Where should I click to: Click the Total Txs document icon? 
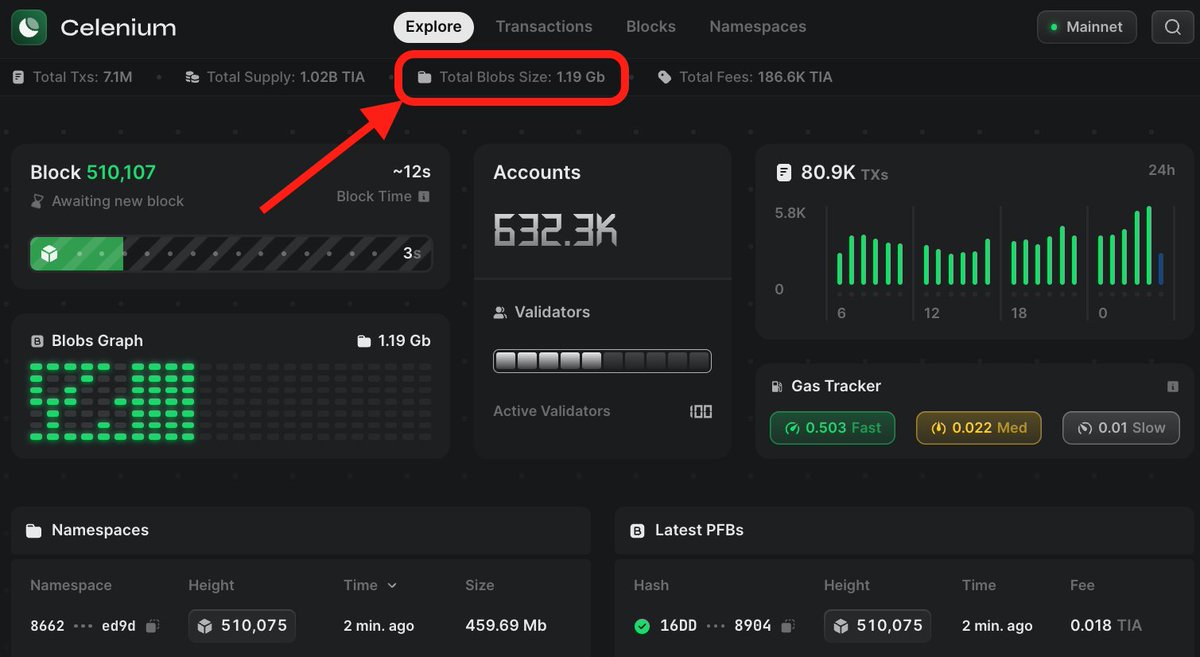coord(18,77)
